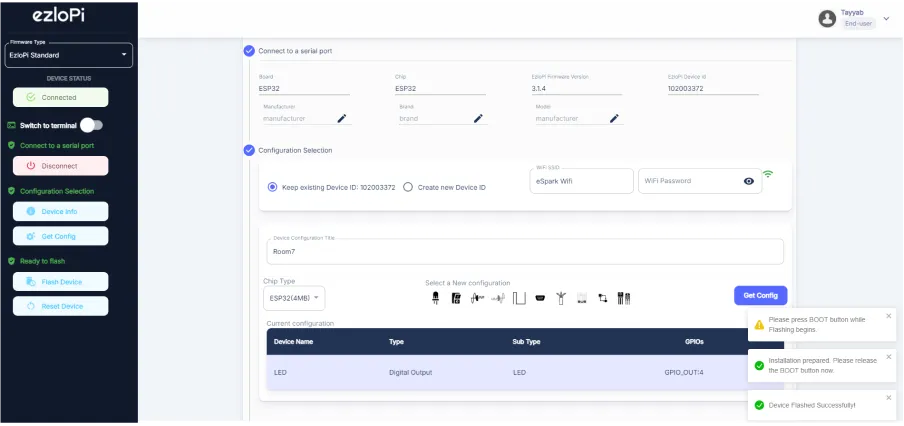
Task: Dismiss the BOOT button warning notification
Action: pyautogui.click(x=888, y=316)
